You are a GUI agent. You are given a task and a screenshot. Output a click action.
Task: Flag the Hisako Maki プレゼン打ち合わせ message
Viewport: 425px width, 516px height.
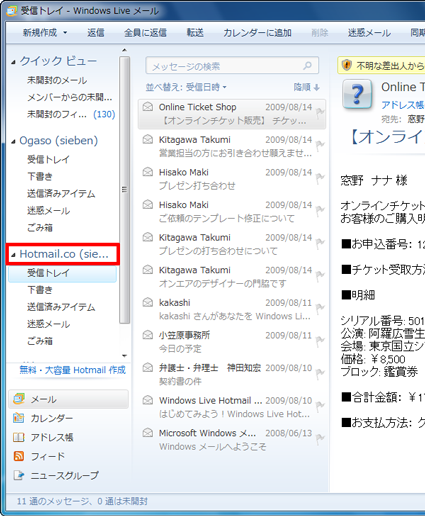click(320, 179)
